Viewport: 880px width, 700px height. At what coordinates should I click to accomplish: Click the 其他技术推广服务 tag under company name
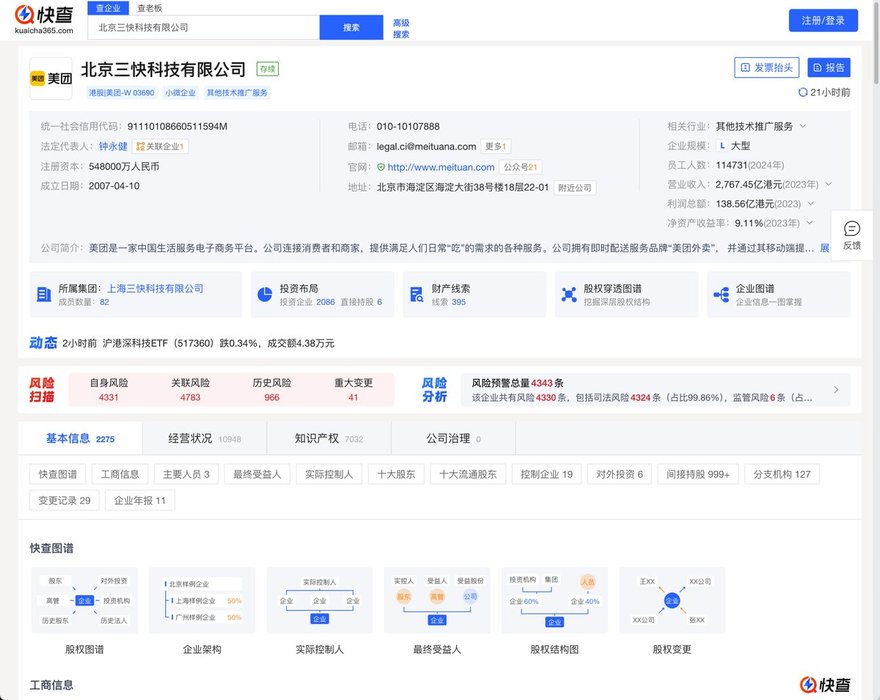237,93
